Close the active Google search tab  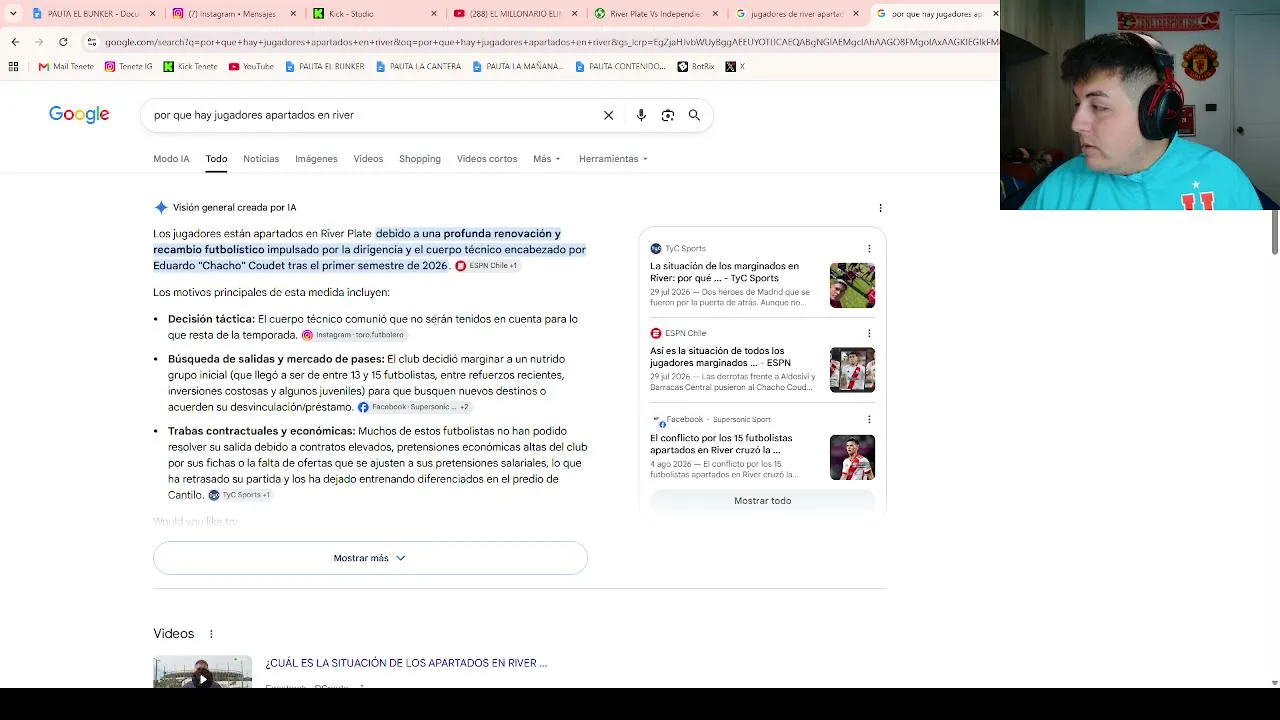[x=995, y=14]
